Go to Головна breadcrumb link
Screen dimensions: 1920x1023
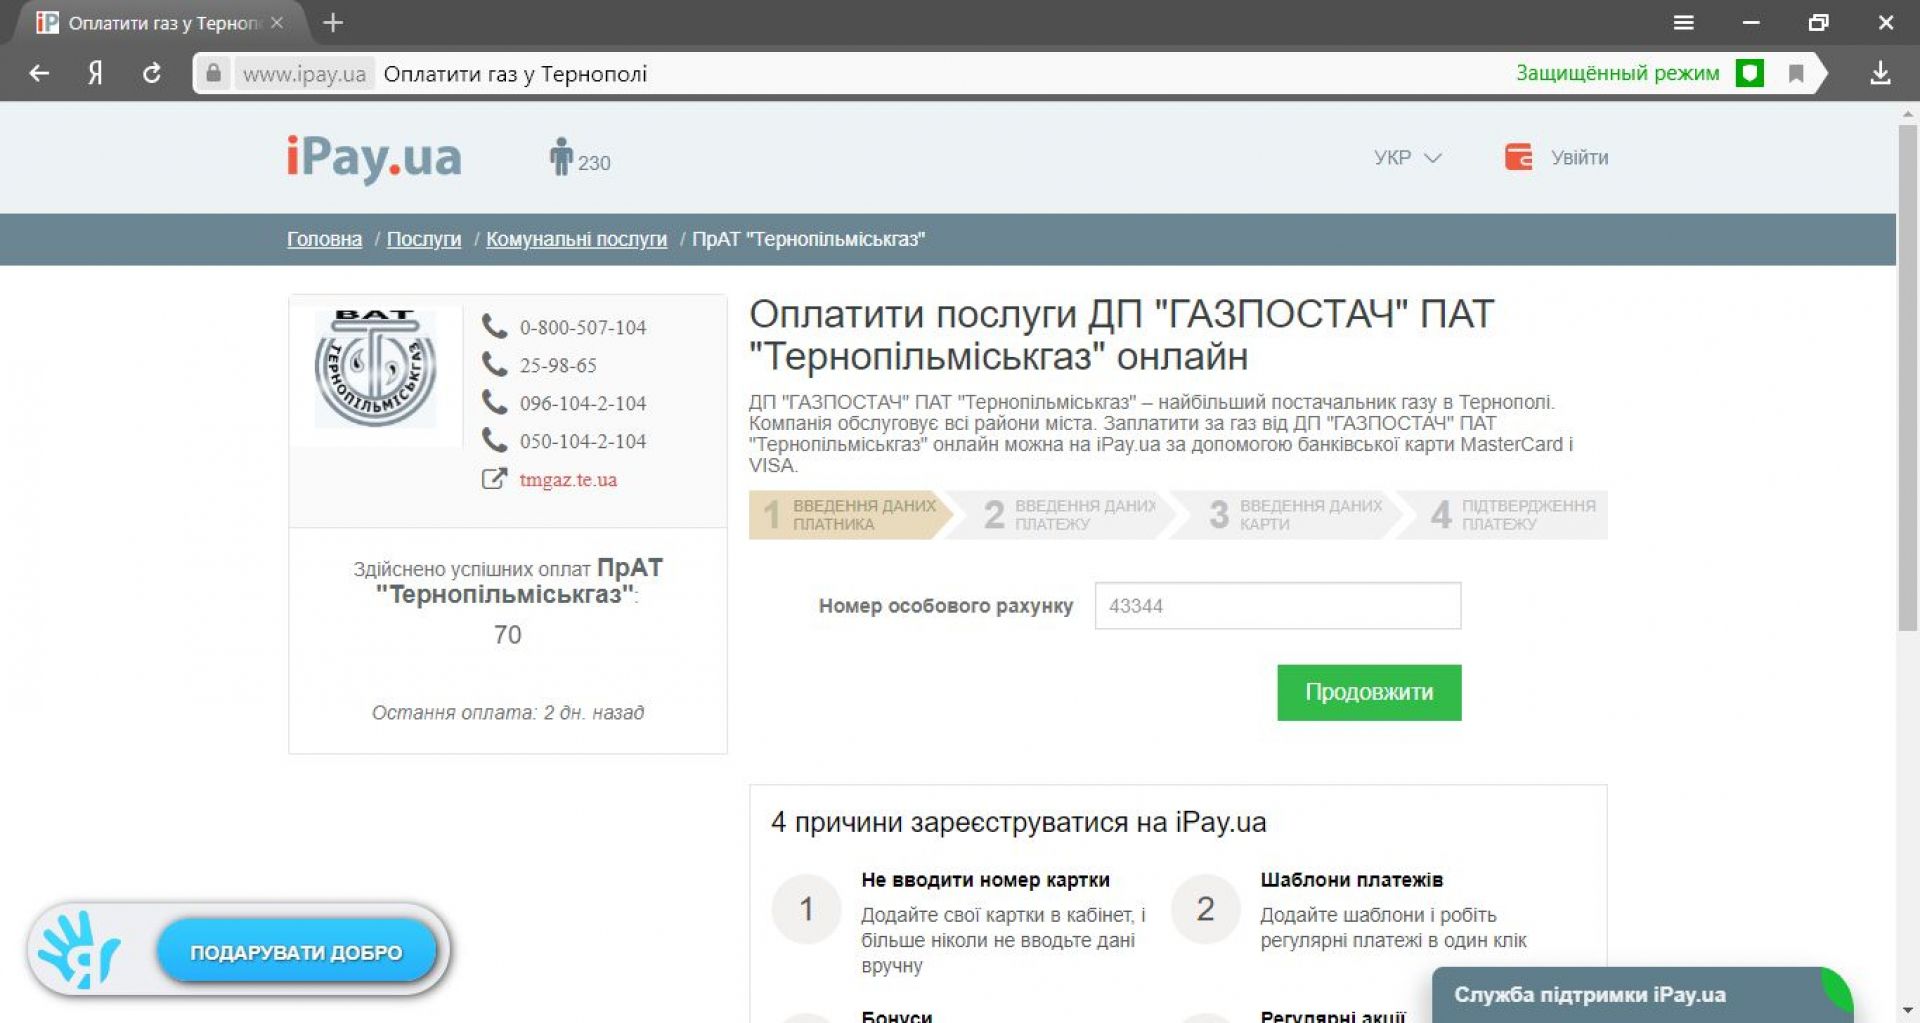pyautogui.click(x=324, y=239)
